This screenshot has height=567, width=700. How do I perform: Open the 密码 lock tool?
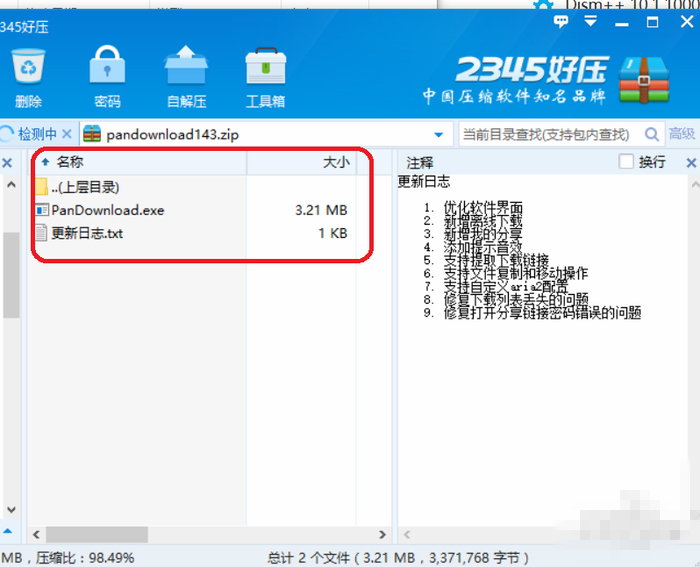coord(107,65)
